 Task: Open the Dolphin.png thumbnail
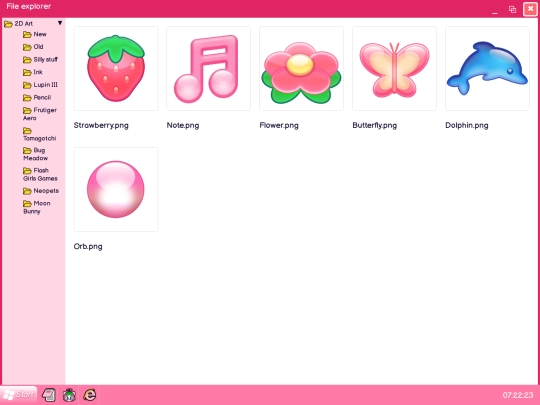[487, 69]
